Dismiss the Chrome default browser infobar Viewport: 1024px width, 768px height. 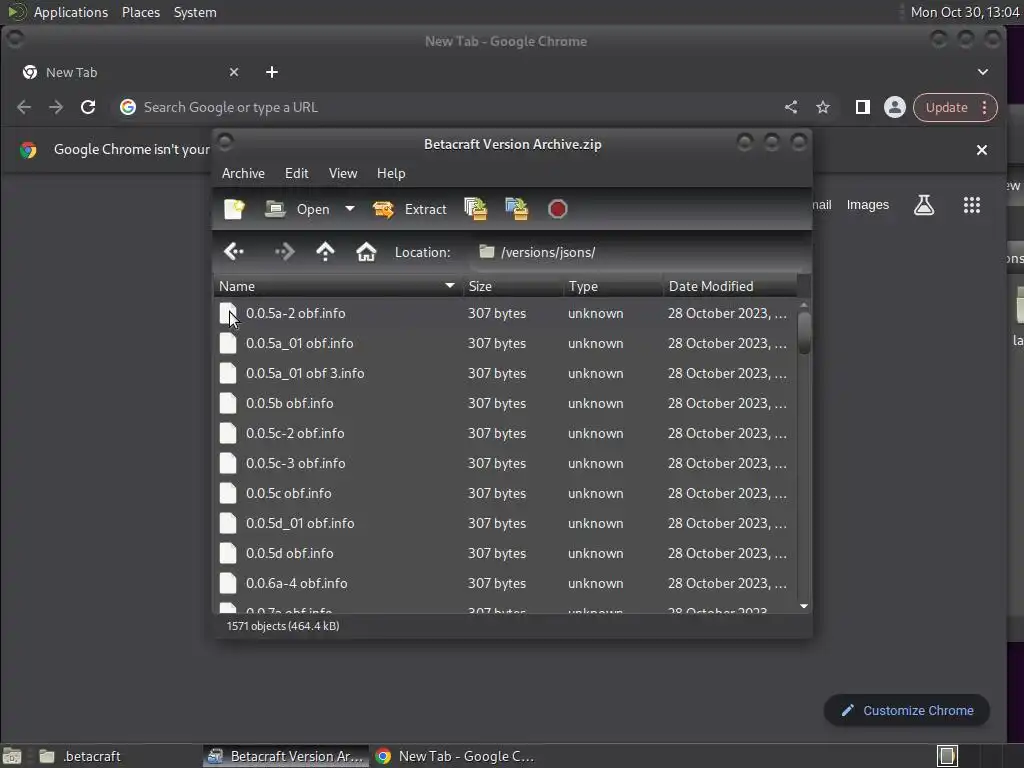pyautogui.click(x=982, y=150)
